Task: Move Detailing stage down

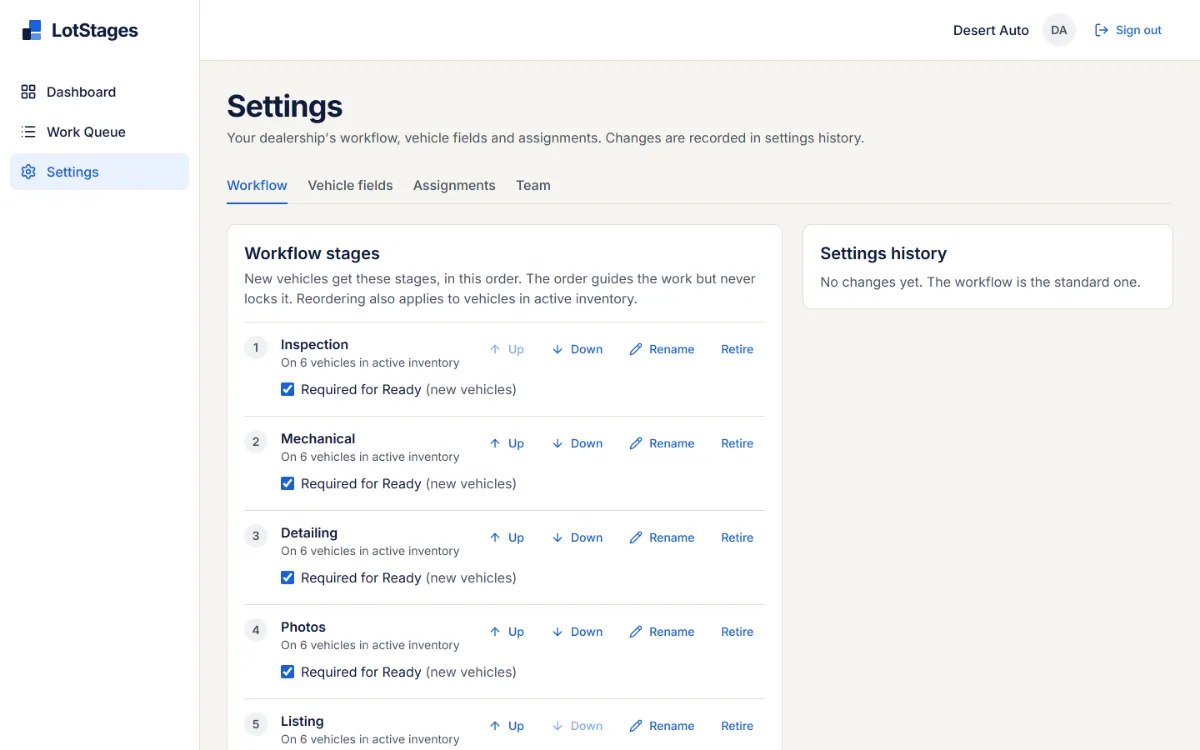Action: click(578, 537)
